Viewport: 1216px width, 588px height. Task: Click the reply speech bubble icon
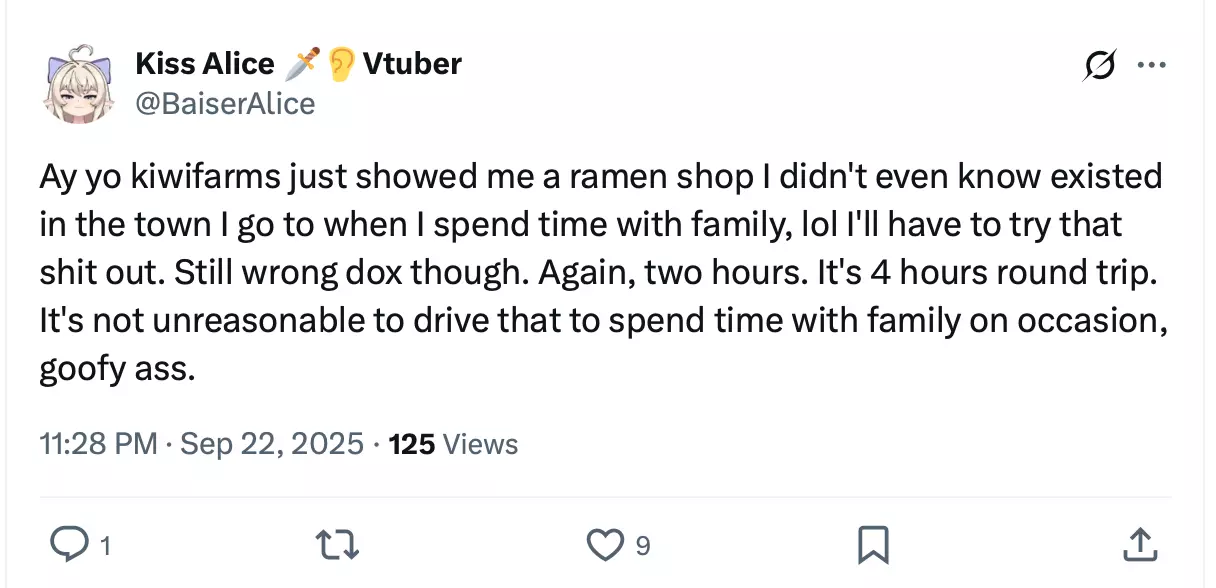[x=68, y=544]
